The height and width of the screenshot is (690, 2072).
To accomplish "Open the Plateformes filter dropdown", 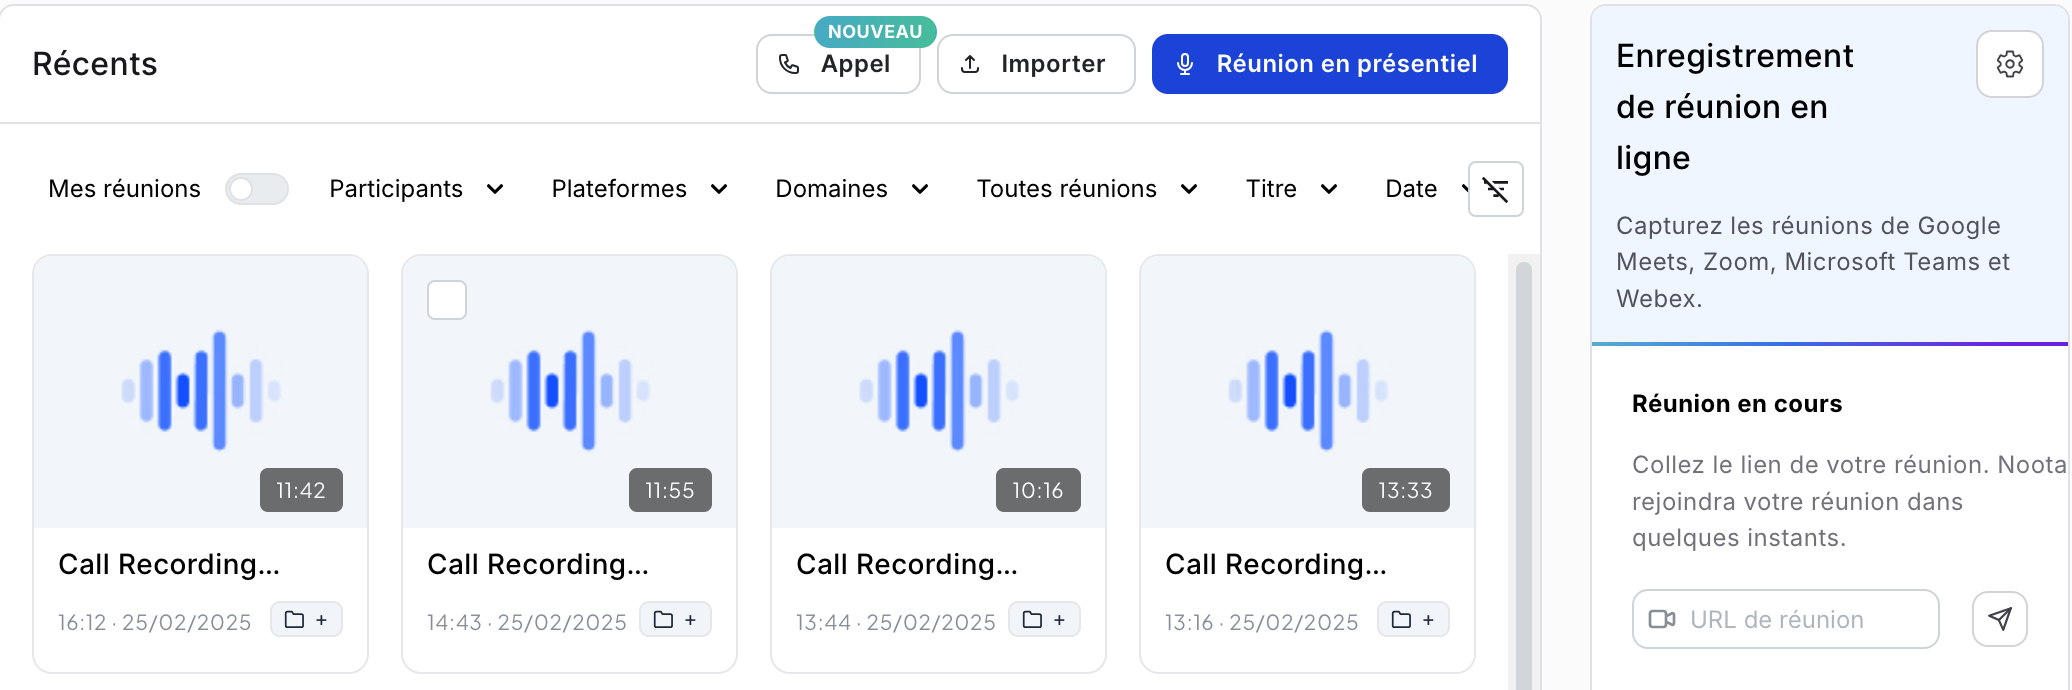I will 639,189.
